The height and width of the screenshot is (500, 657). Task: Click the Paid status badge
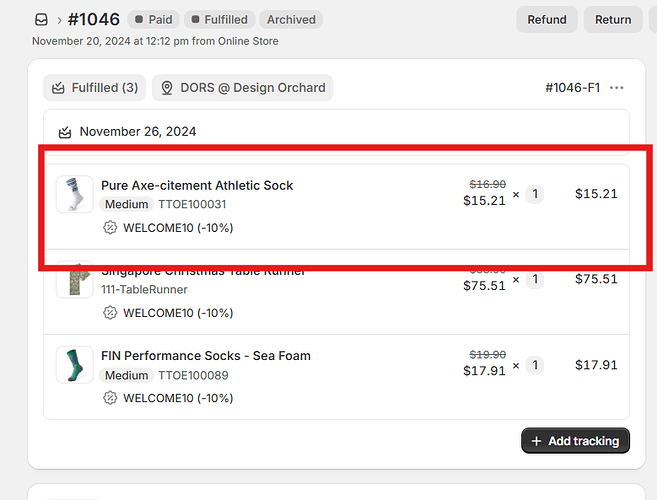click(153, 20)
